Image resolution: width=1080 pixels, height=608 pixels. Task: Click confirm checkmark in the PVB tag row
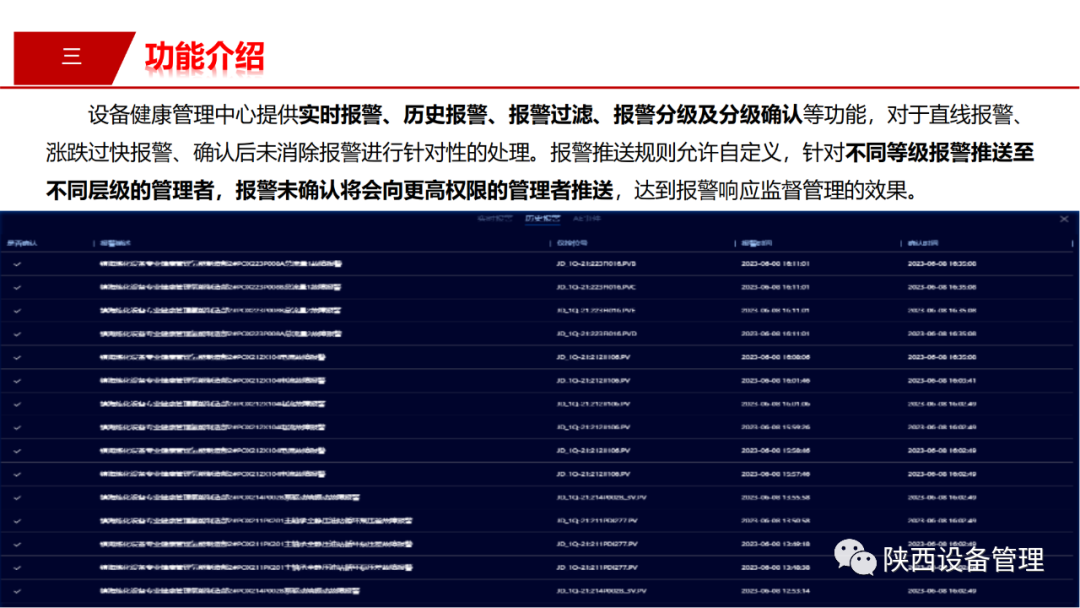click(x=17, y=264)
